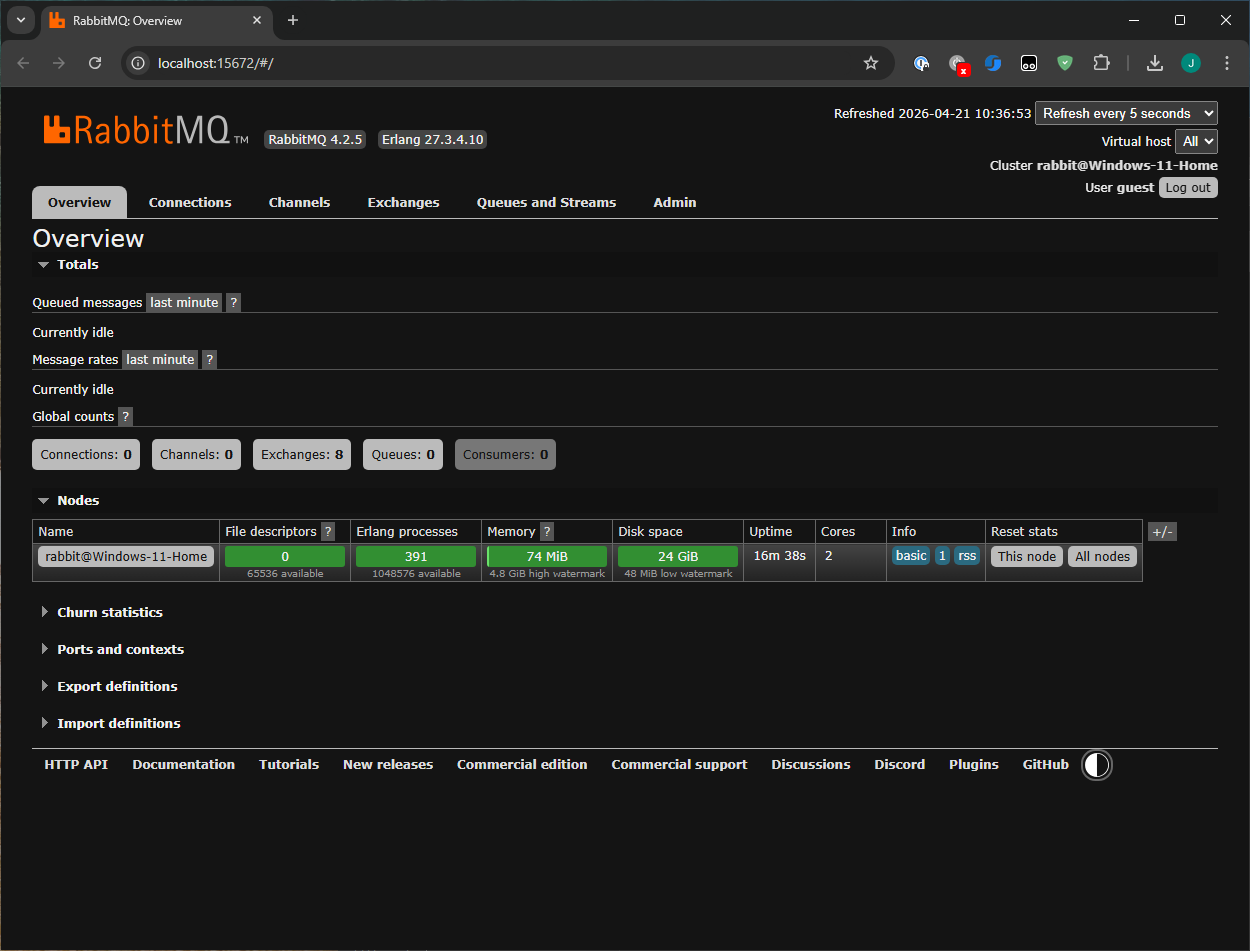1250x951 pixels.
Task: Click help icon next to Queued messages
Action: [x=233, y=302]
